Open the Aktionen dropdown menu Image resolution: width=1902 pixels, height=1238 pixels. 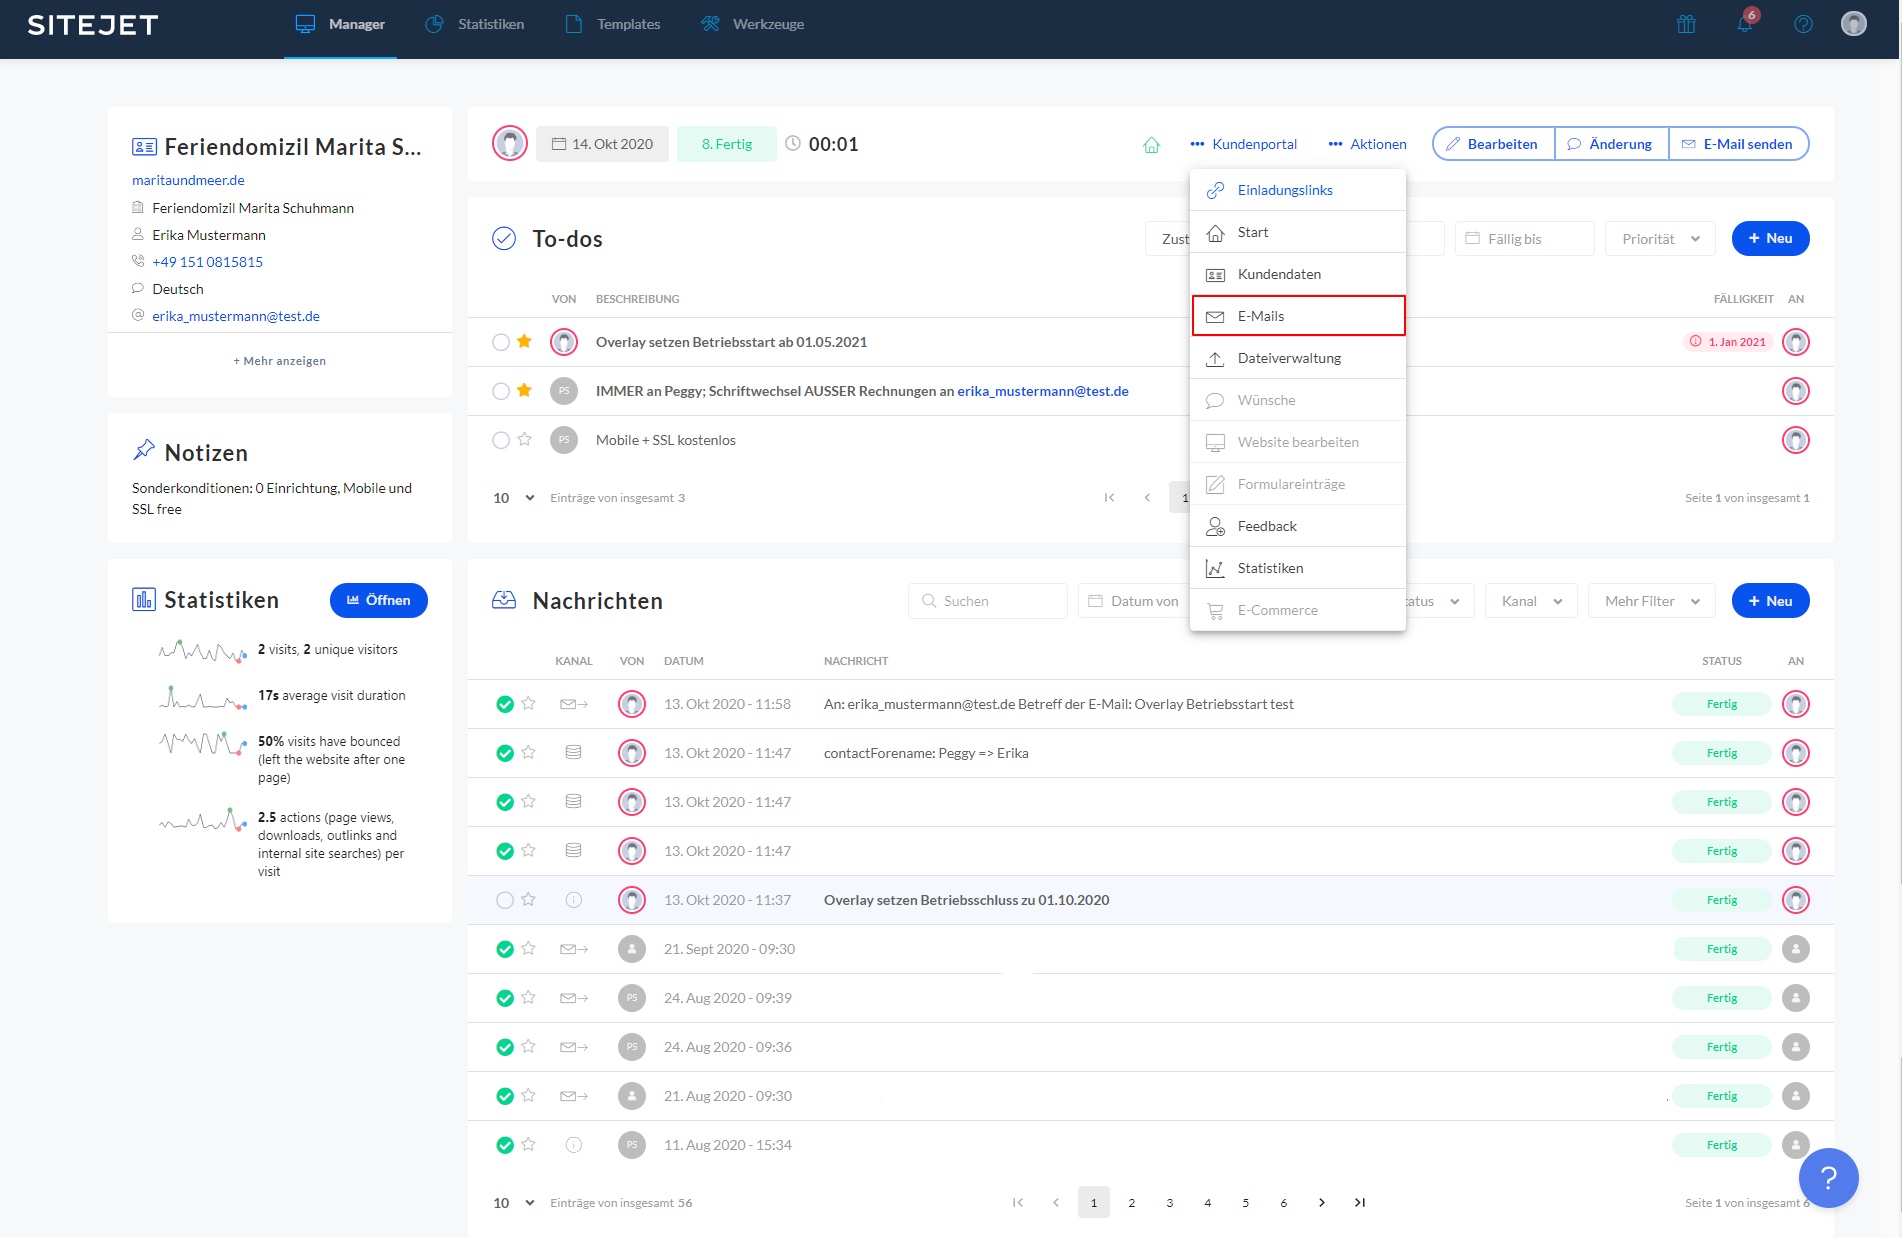tap(1367, 144)
